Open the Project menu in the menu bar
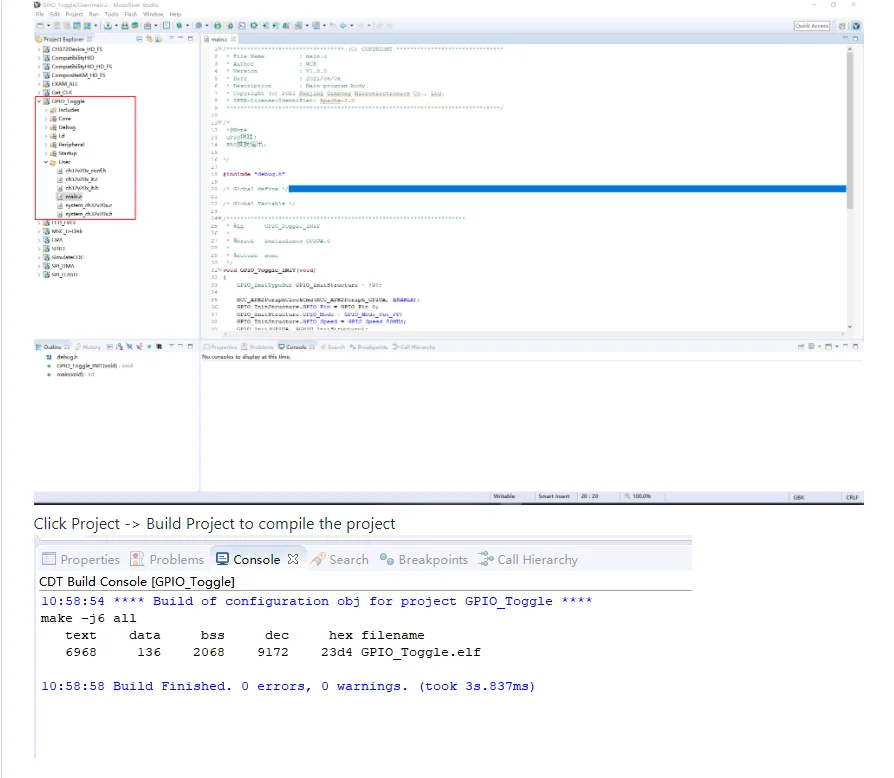The height and width of the screenshot is (778, 894). point(74,14)
